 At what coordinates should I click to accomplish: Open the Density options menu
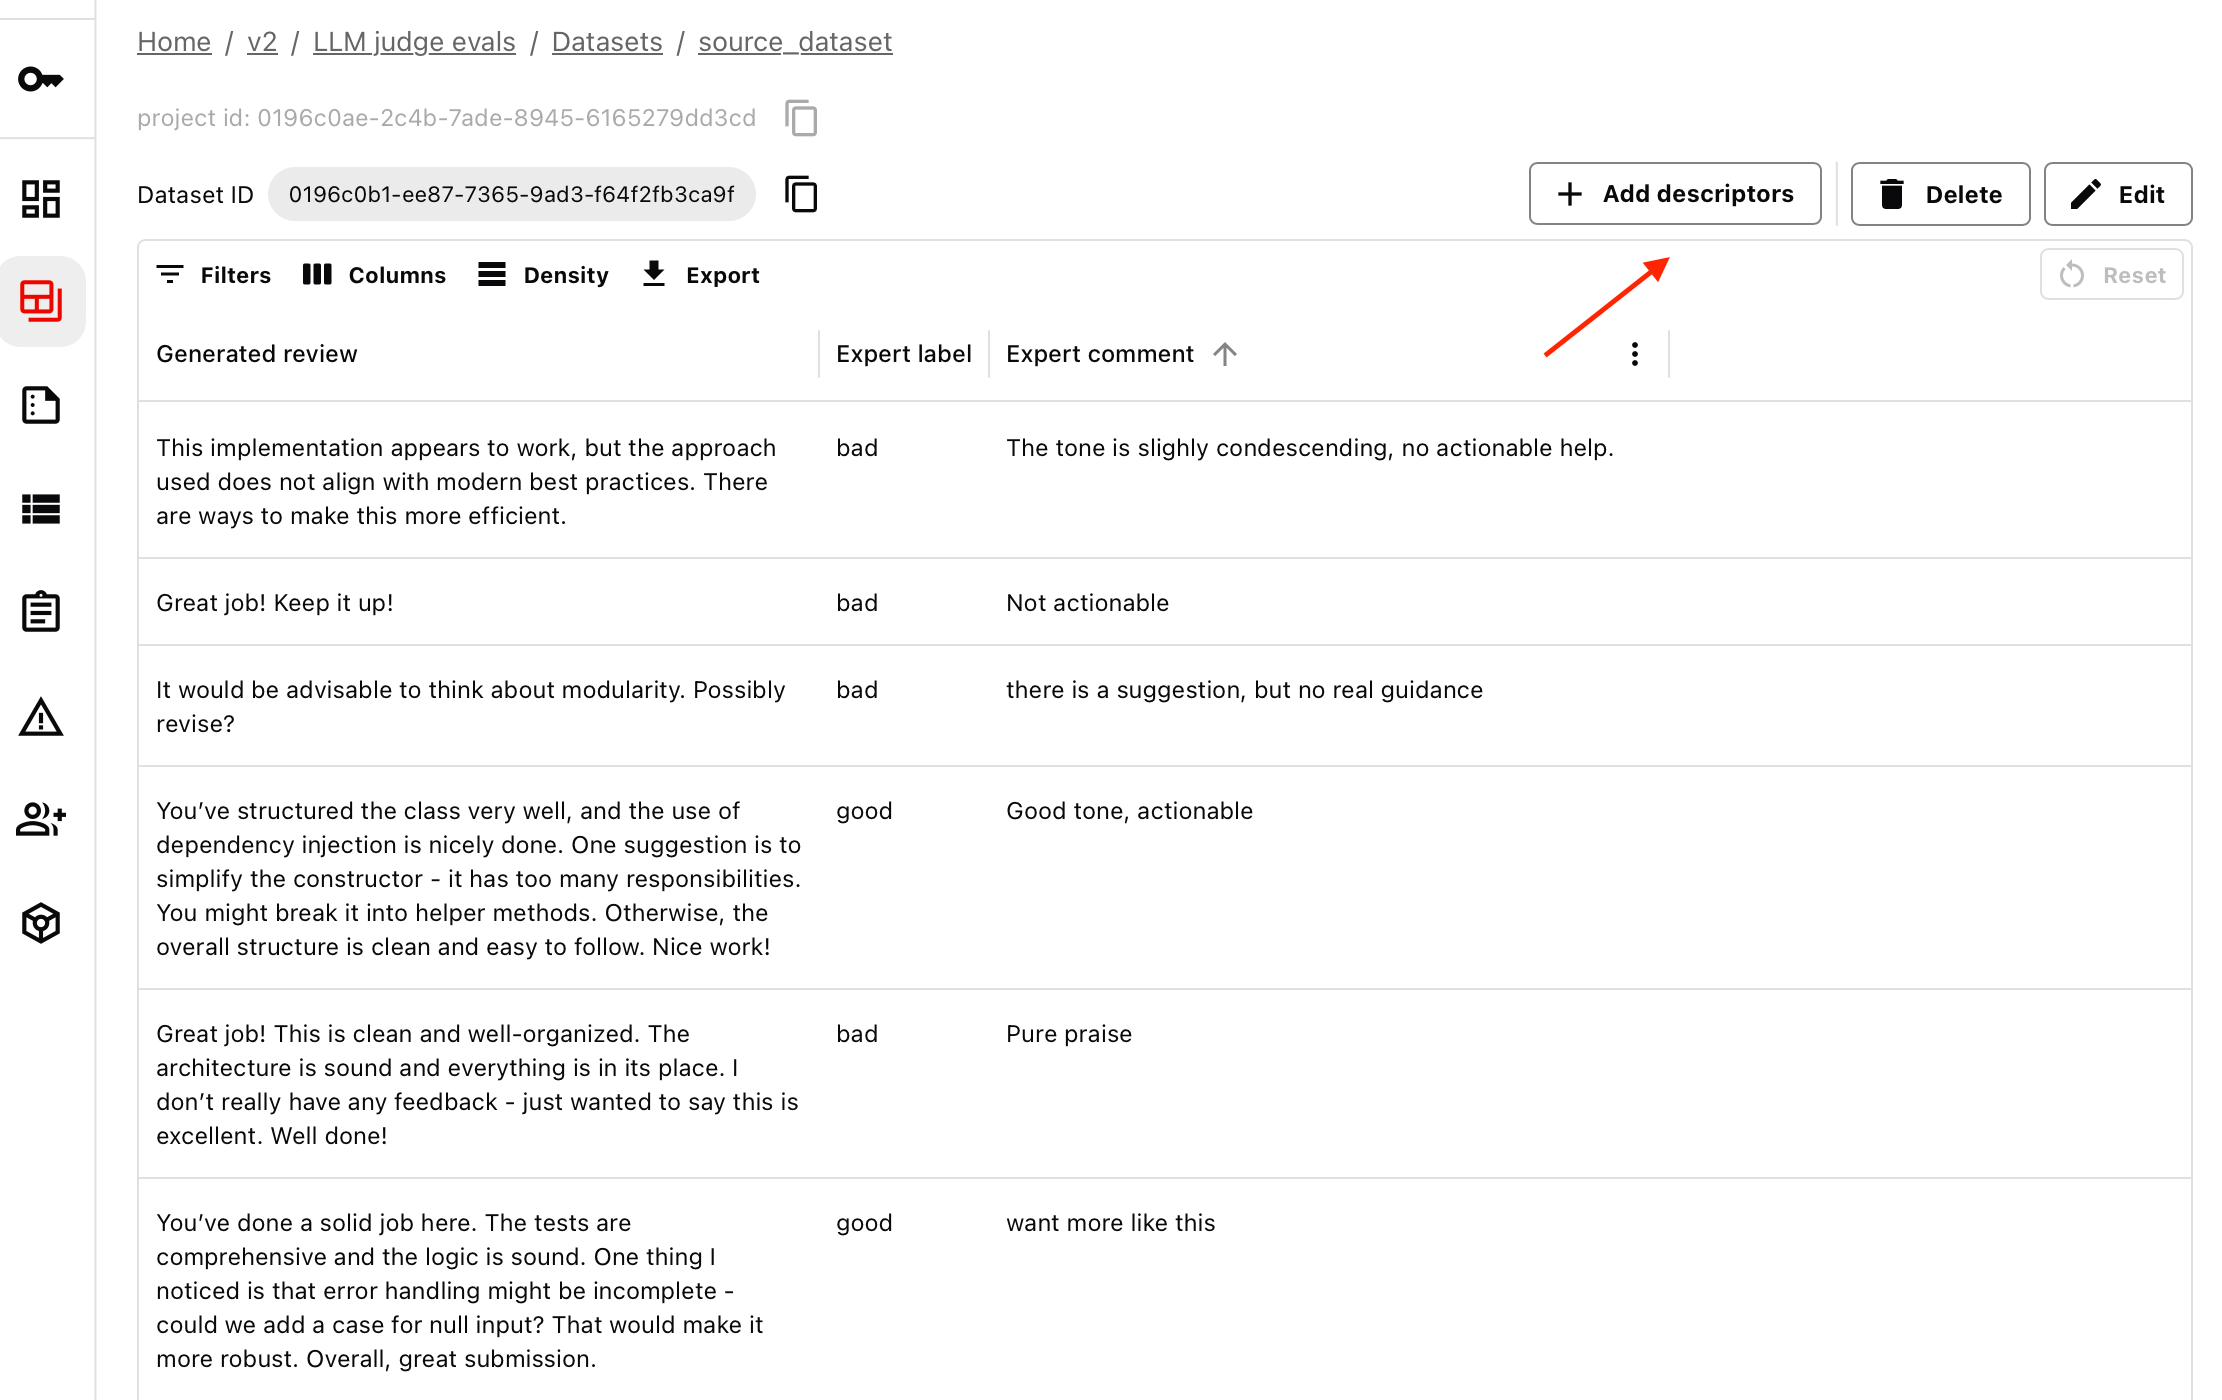(x=543, y=275)
